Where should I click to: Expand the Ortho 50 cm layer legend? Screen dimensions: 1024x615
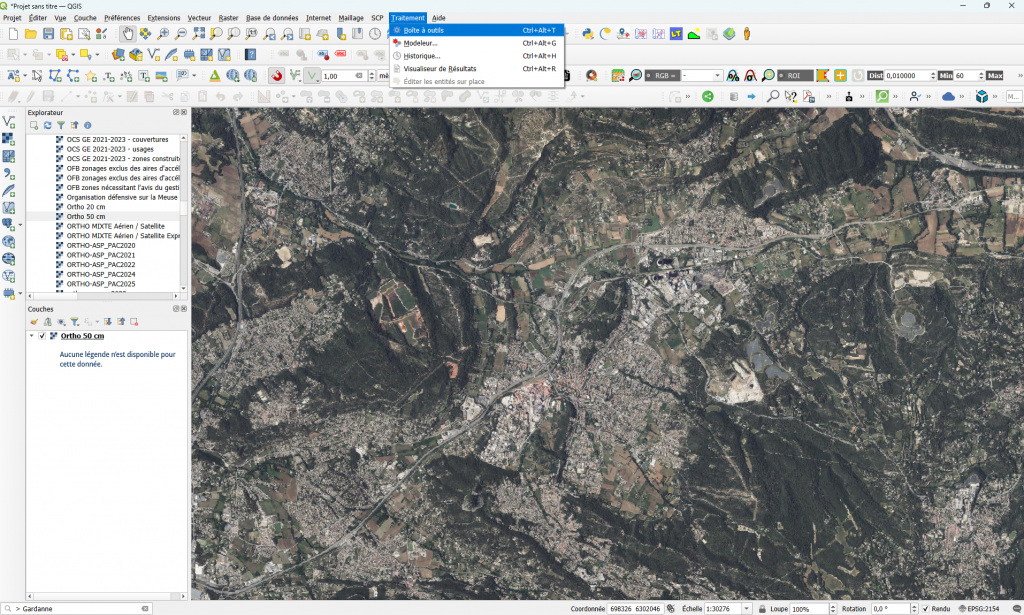pos(31,336)
